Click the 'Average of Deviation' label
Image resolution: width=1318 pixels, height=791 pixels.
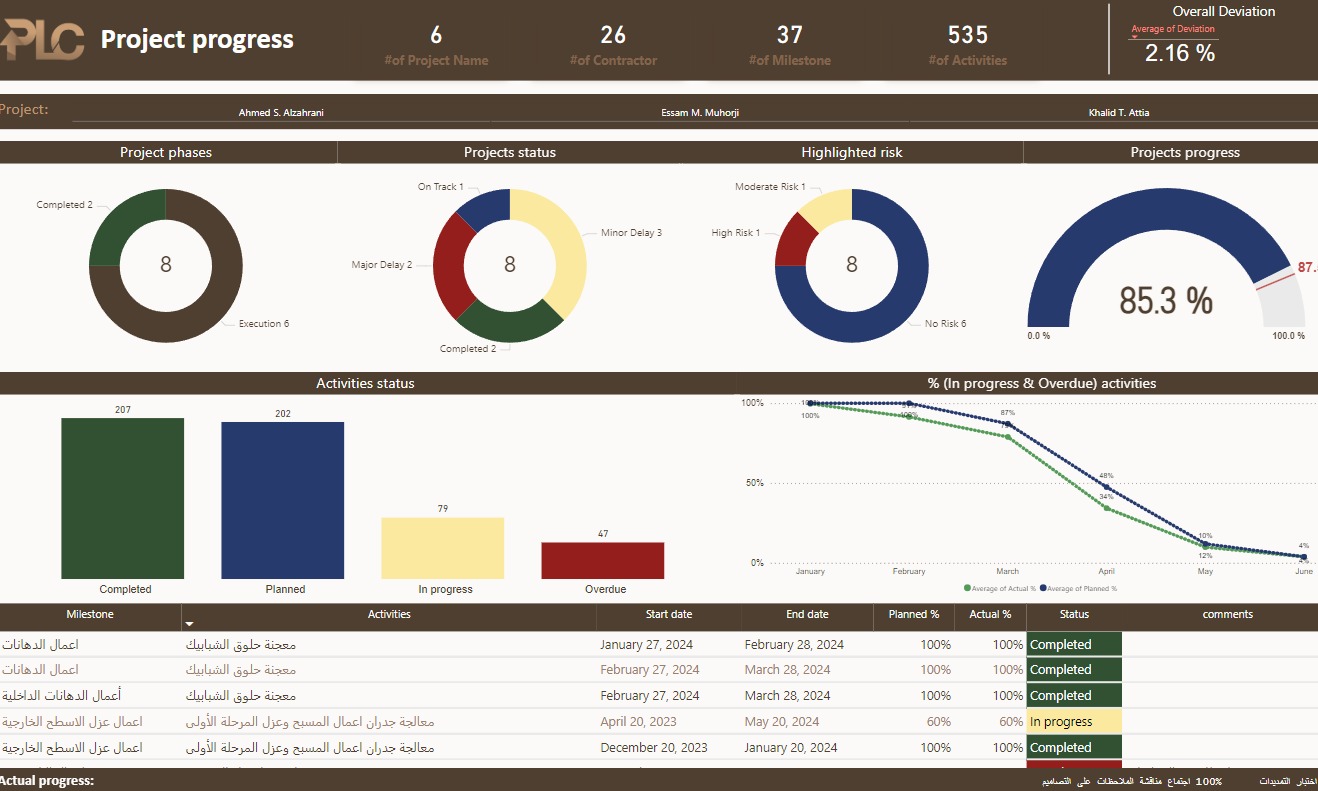pyautogui.click(x=1173, y=29)
